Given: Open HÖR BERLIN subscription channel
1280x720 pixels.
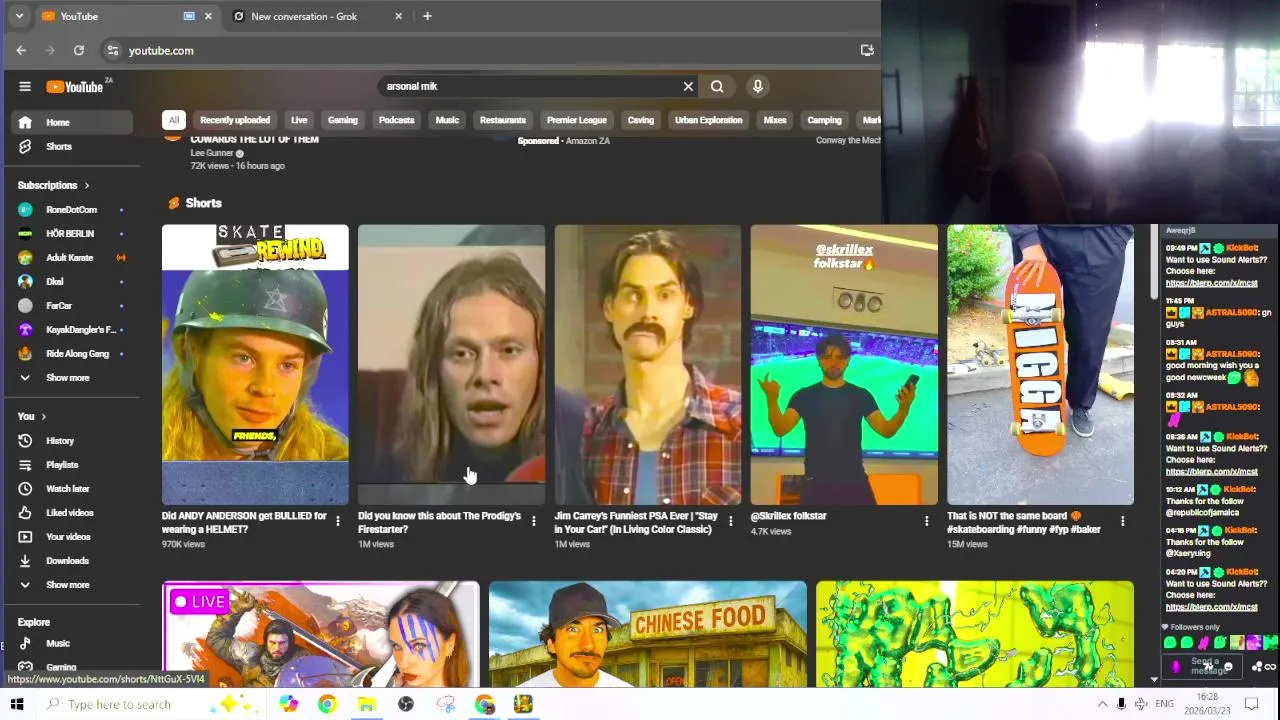Looking at the screenshot, I should 70,233.
